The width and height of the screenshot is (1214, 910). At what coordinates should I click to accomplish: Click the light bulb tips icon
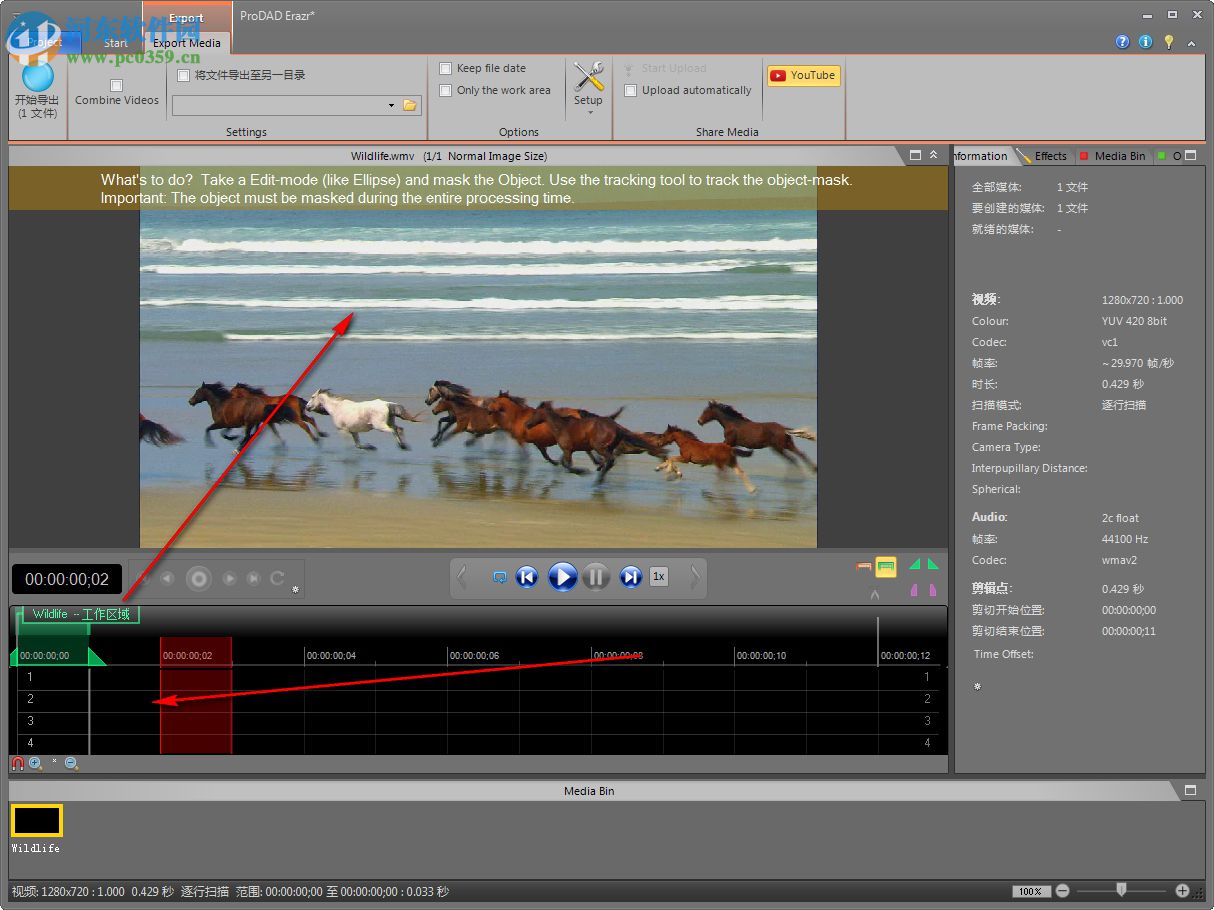click(x=1168, y=42)
